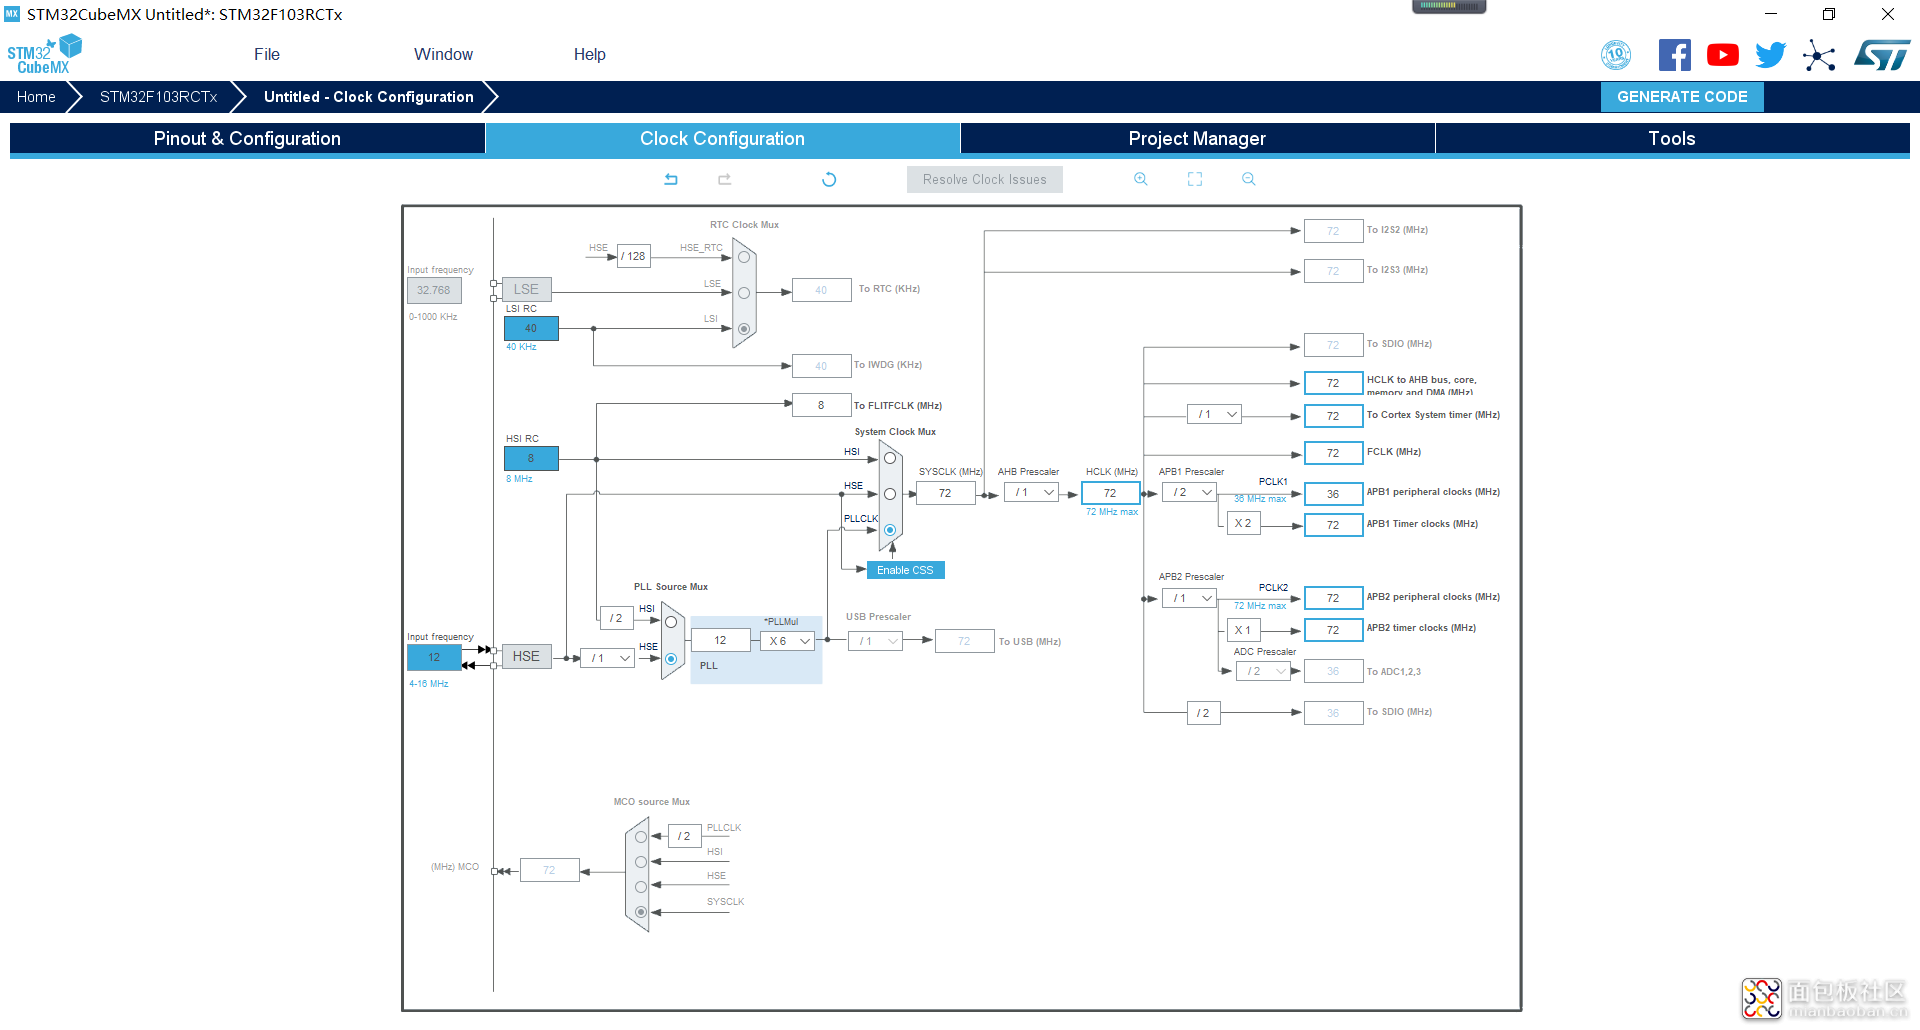This screenshot has height=1030, width=1920.
Task: Click the refresh clock tree icon
Action: click(829, 179)
